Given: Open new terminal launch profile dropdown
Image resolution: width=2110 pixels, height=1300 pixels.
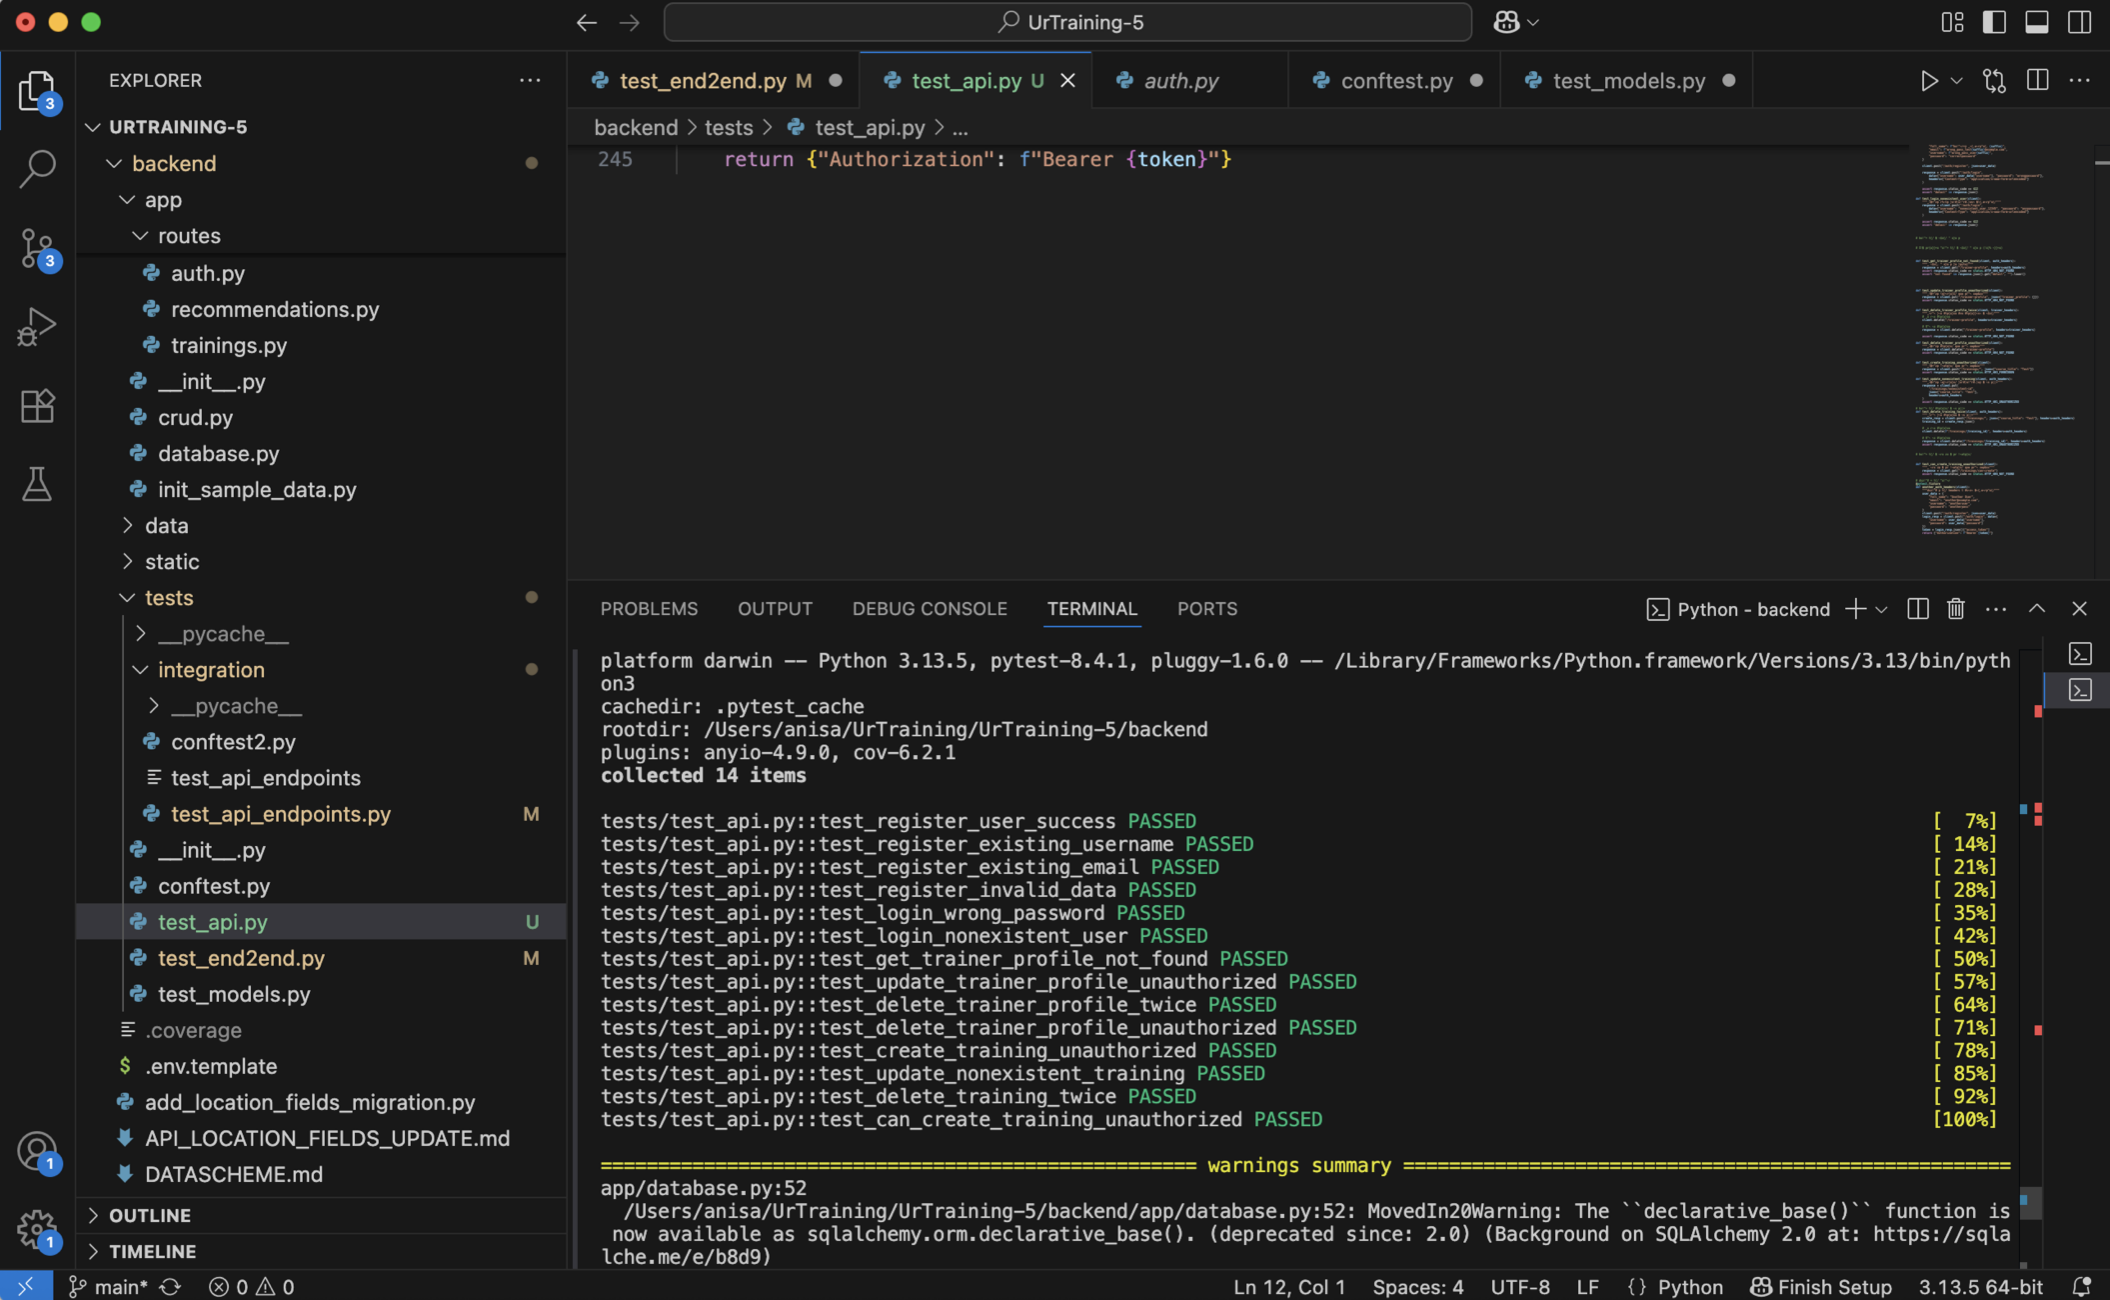Looking at the screenshot, I should pos(1882,609).
